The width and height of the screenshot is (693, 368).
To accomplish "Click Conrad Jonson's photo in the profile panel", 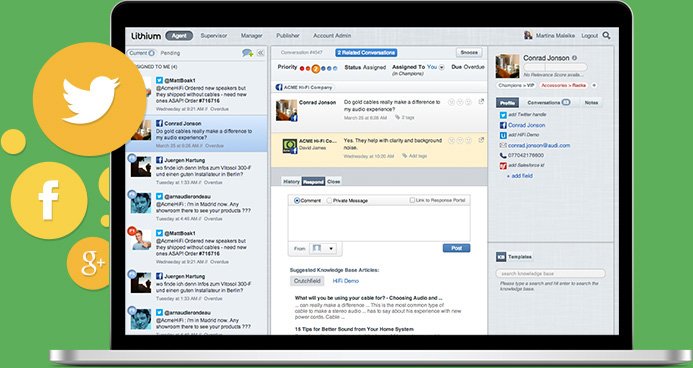I will coord(507,66).
